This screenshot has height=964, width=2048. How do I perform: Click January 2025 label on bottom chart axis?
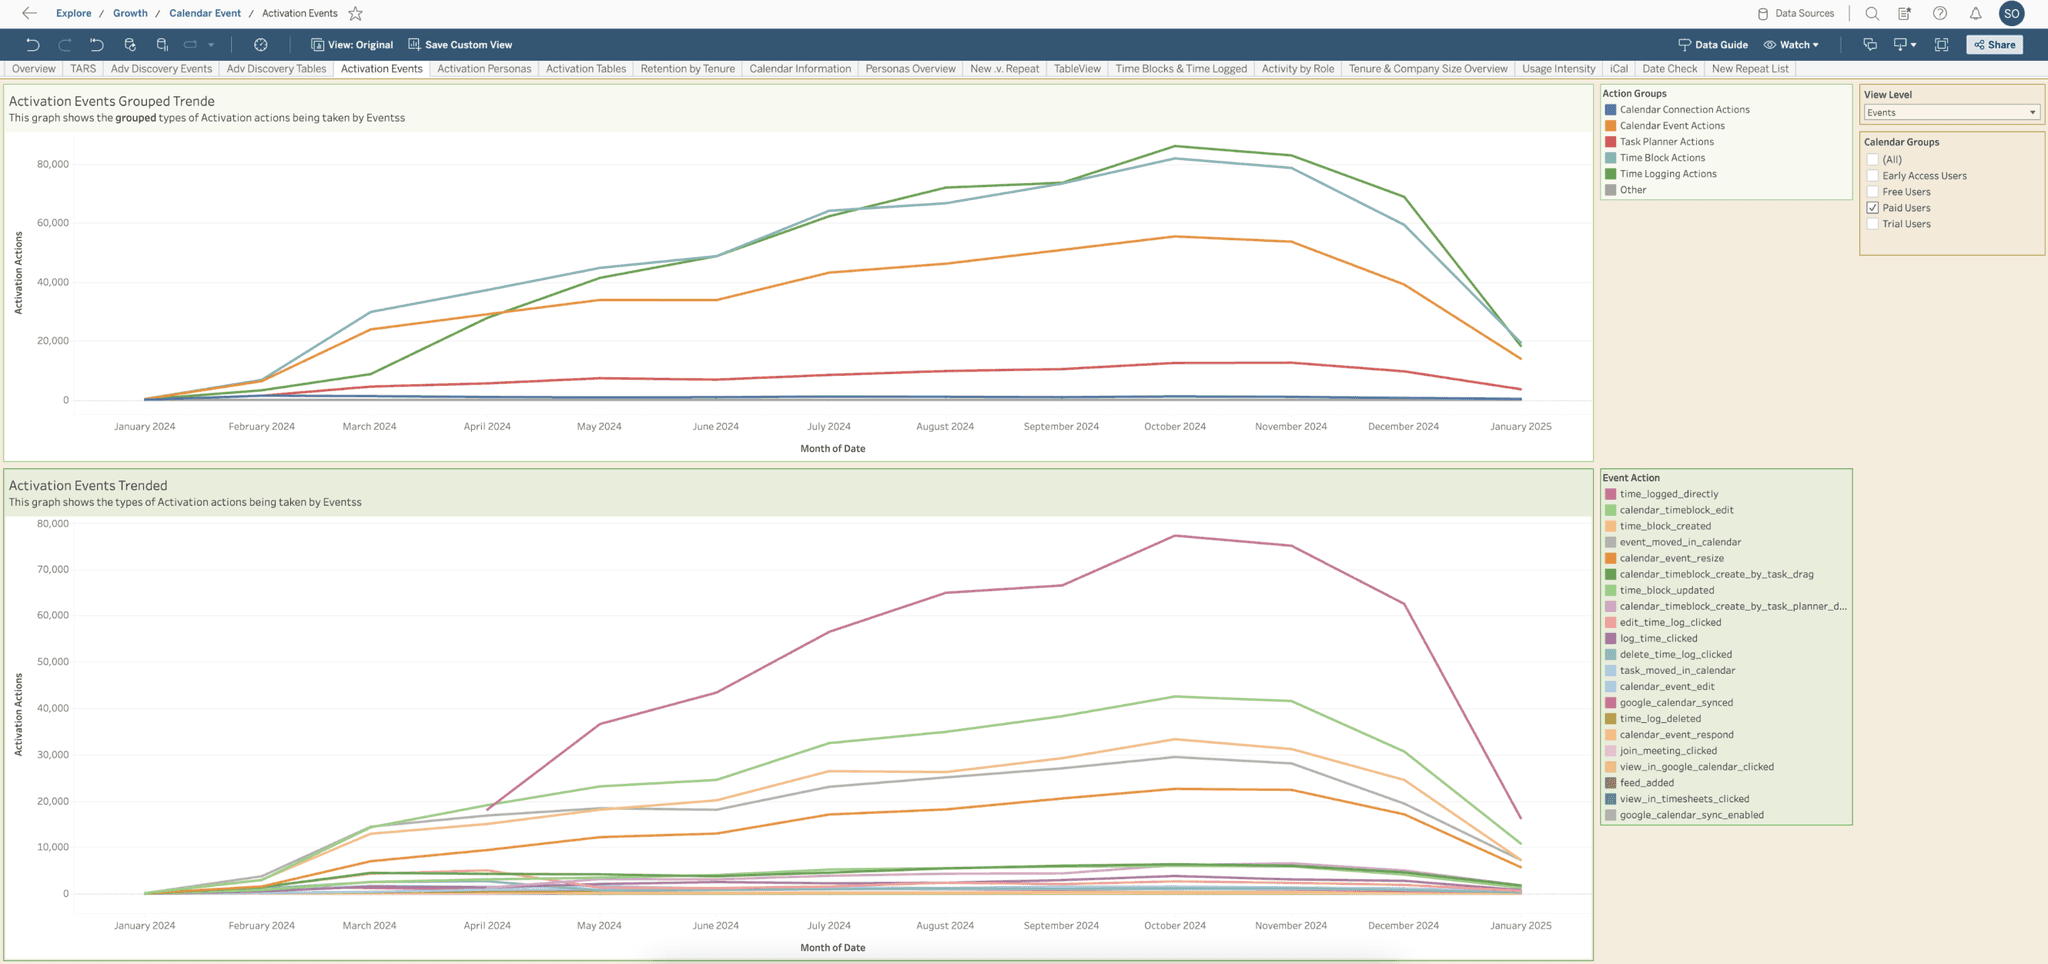pos(1521,925)
